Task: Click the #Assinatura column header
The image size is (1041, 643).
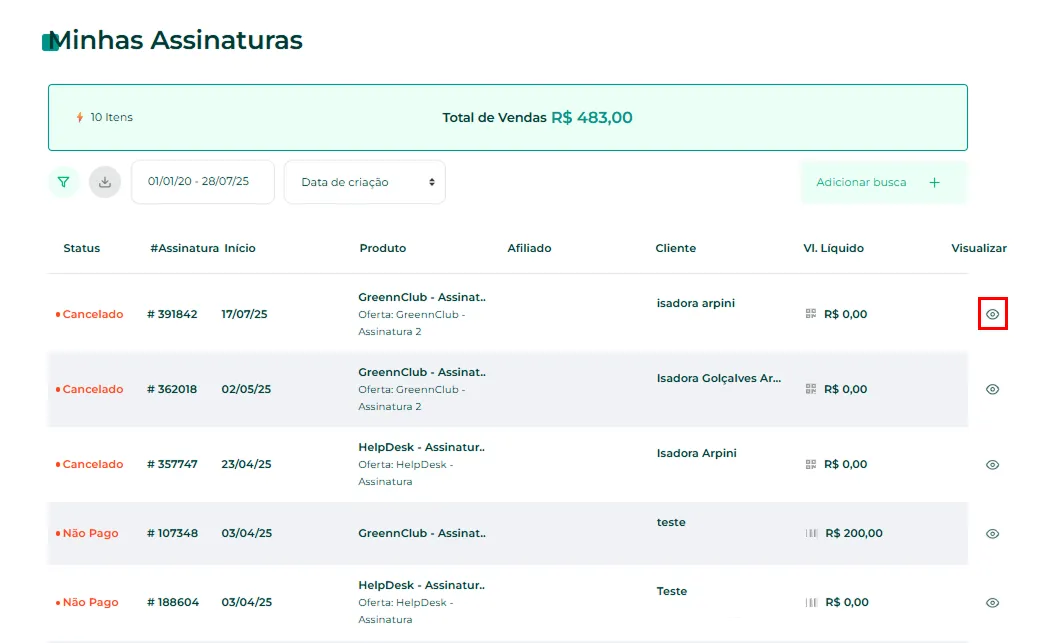Action: tap(185, 248)
